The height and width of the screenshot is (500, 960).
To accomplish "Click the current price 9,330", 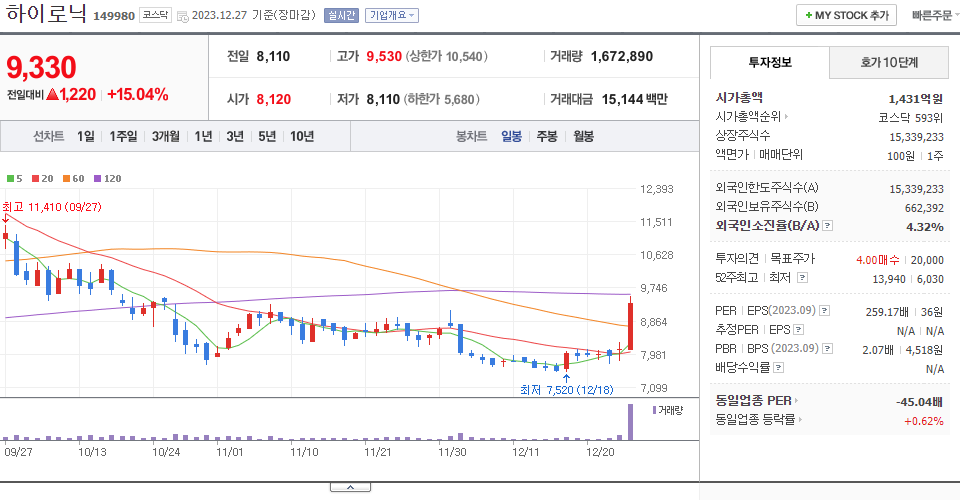I will click(x=41, y=67).
